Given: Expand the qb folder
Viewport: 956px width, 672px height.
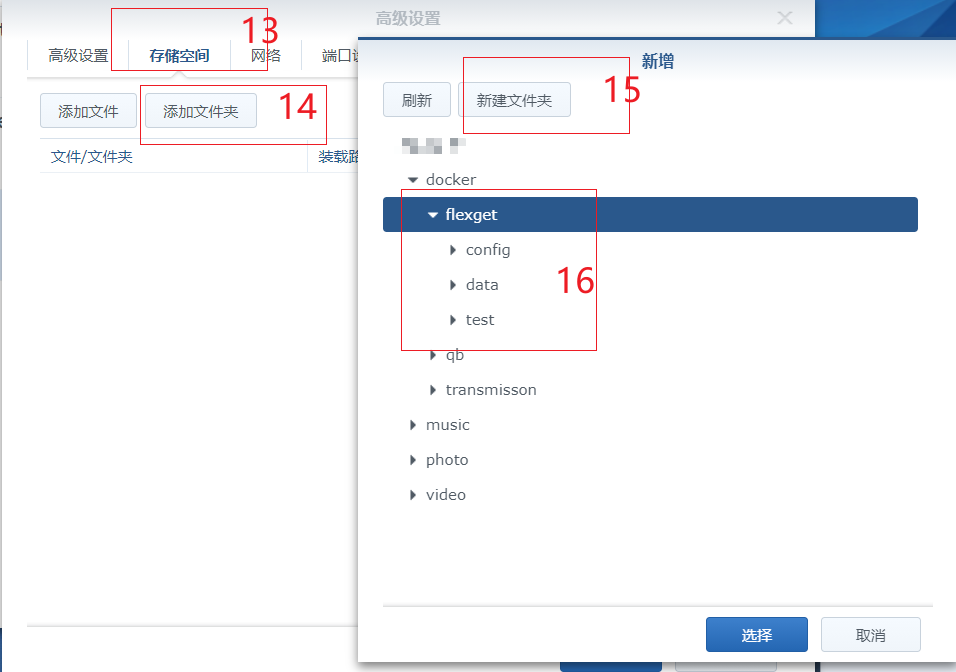Looking at the screenshot, I should point(433,354).
